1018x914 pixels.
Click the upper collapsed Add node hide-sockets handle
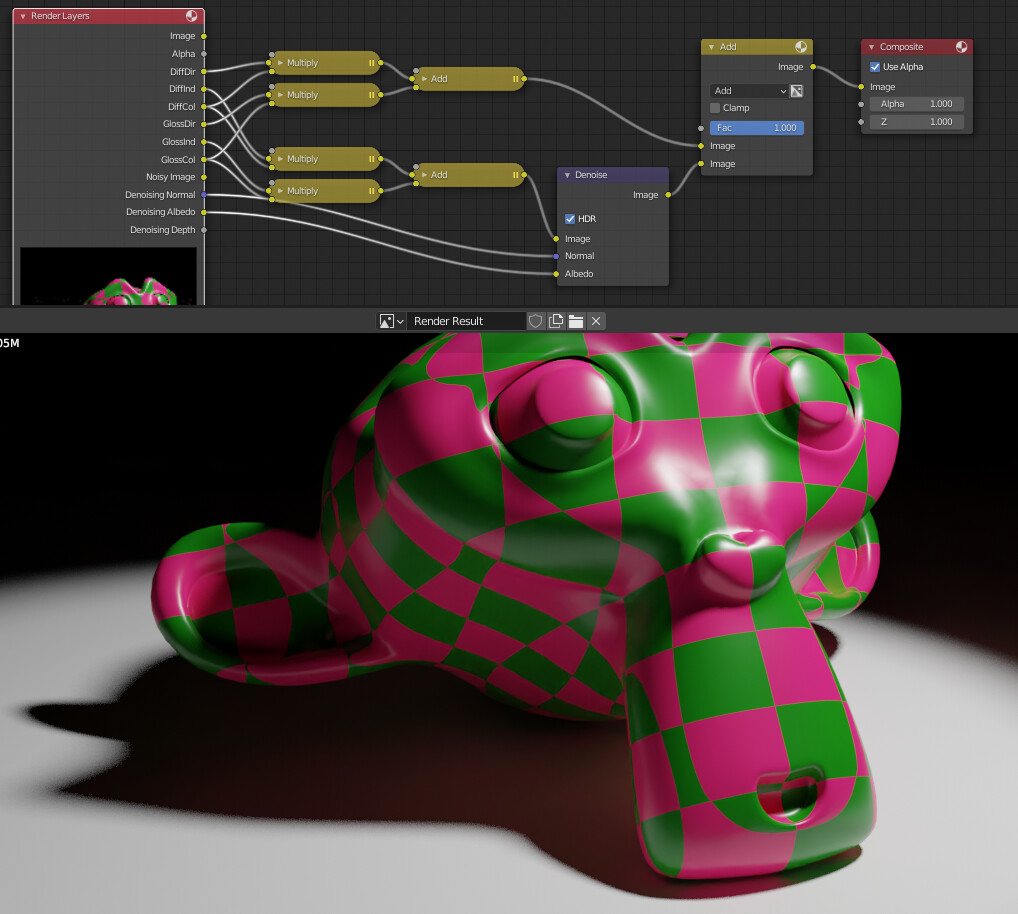click(x=515, y=79)
